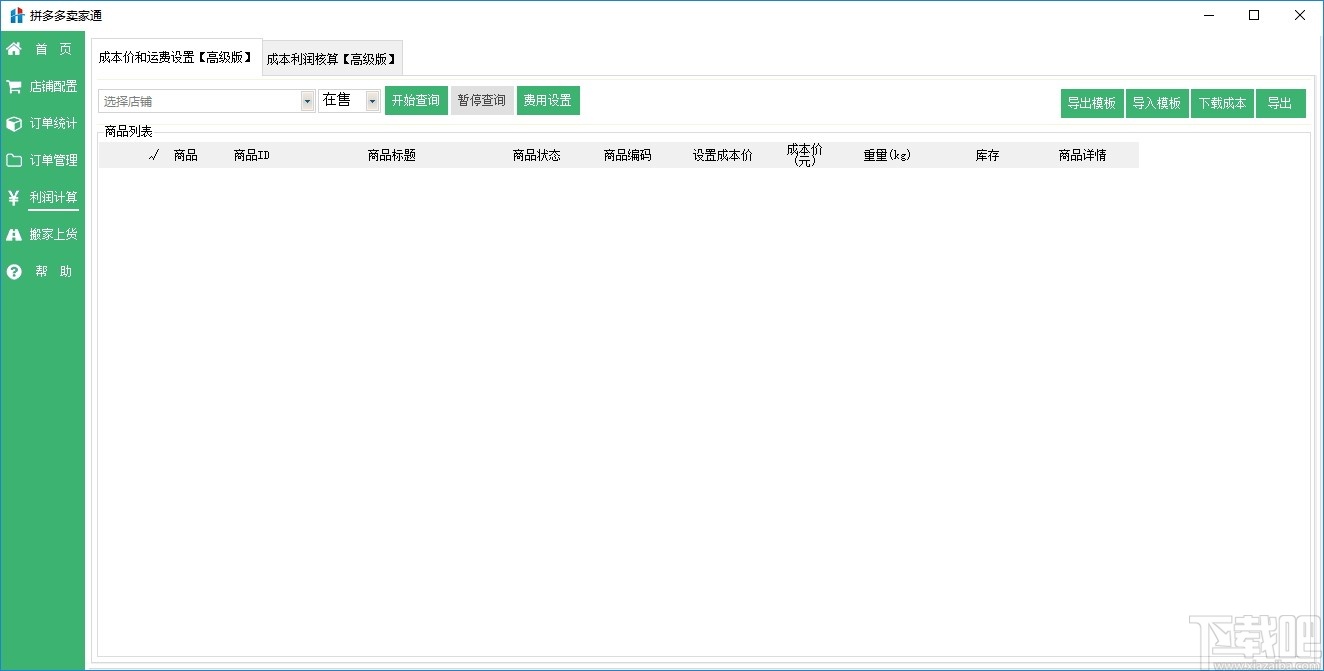Click the 导出 button
The width and height of the screenshot is (1324, 671).
1280,103
